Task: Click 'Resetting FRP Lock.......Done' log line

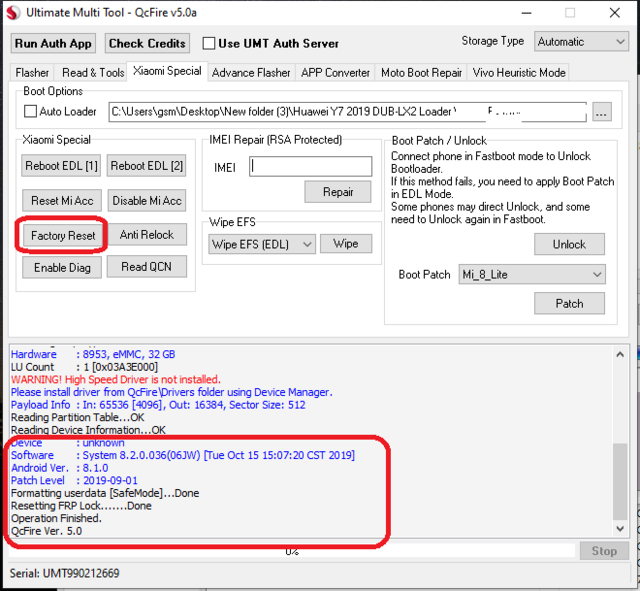Action: tap(81, 506)
